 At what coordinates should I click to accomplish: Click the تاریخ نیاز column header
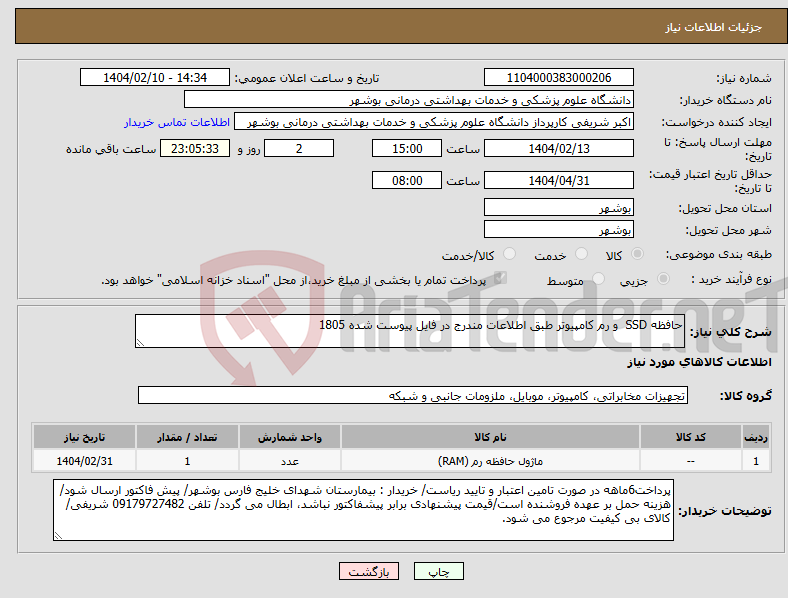(x=84, y=437)
